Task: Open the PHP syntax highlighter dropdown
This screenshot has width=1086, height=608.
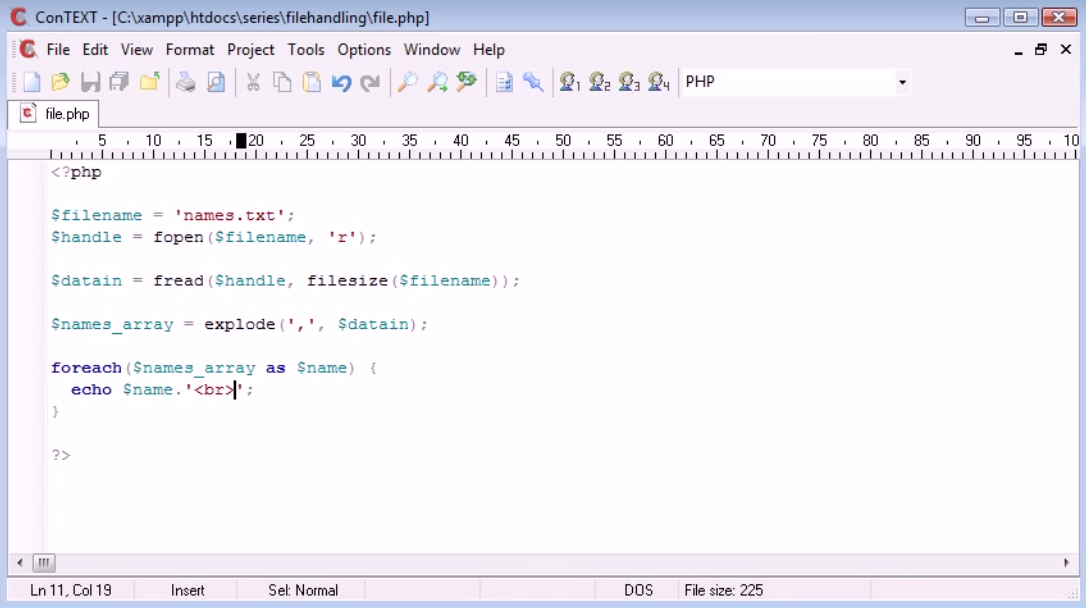Action: (x=901, y=82)
